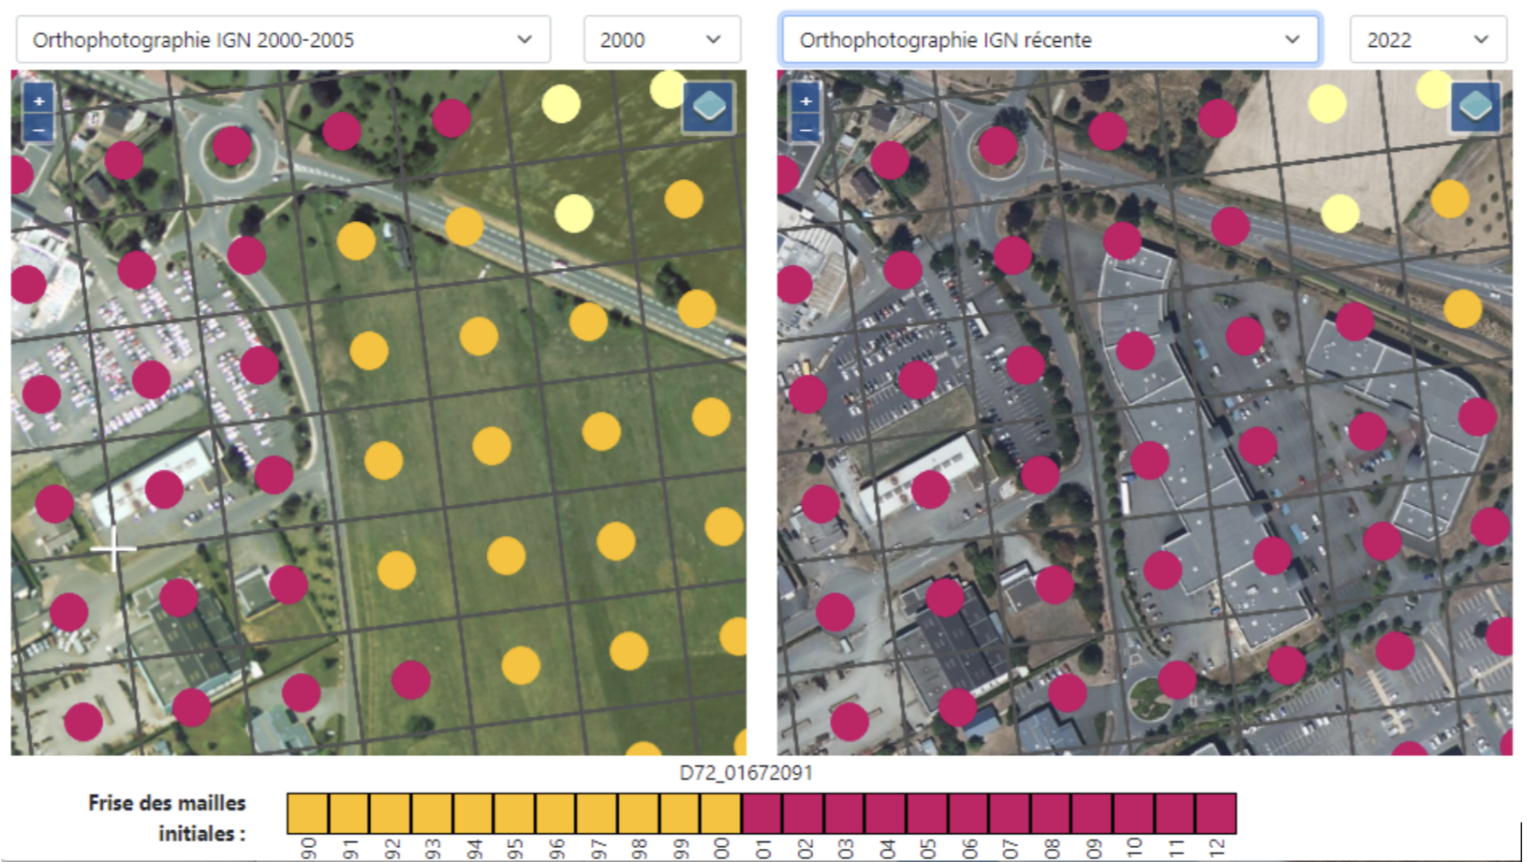Select year 06 cell in frise

point(968,813)
